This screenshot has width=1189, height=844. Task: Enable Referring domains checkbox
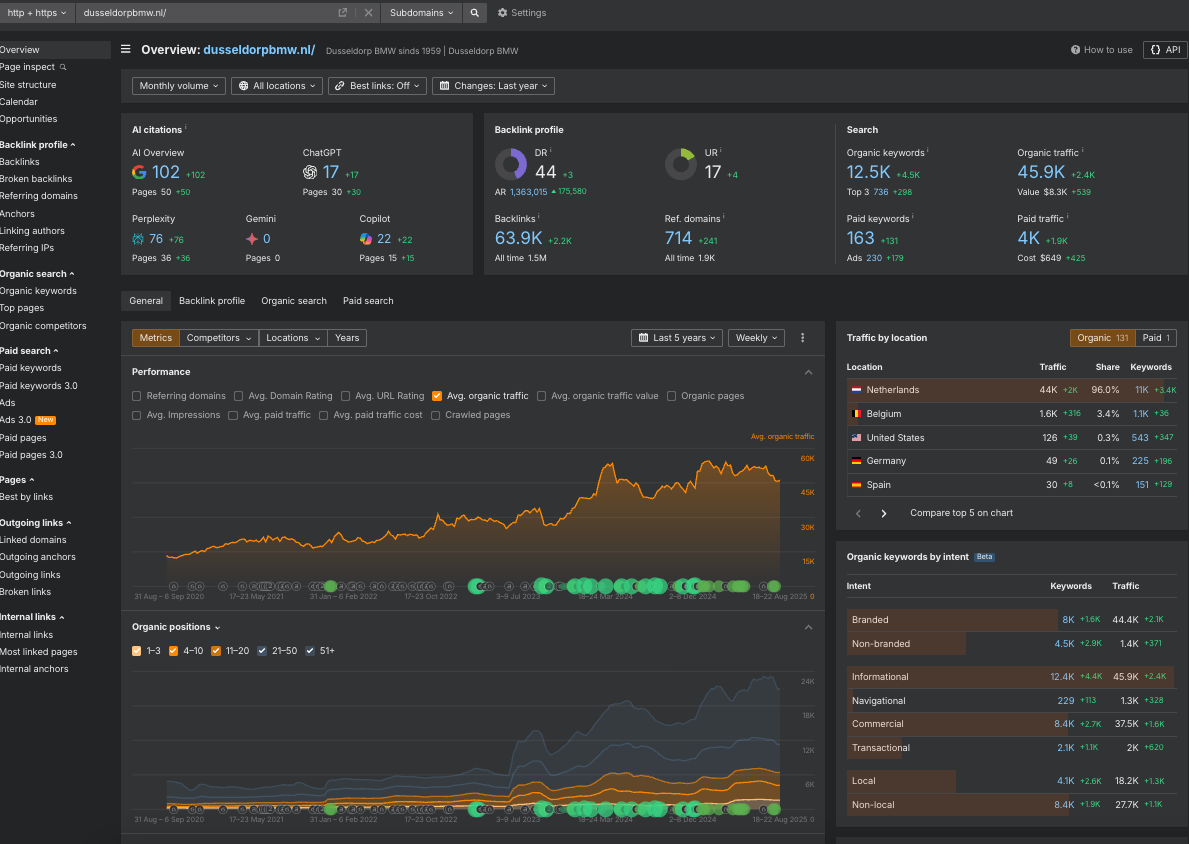point(136,396)
